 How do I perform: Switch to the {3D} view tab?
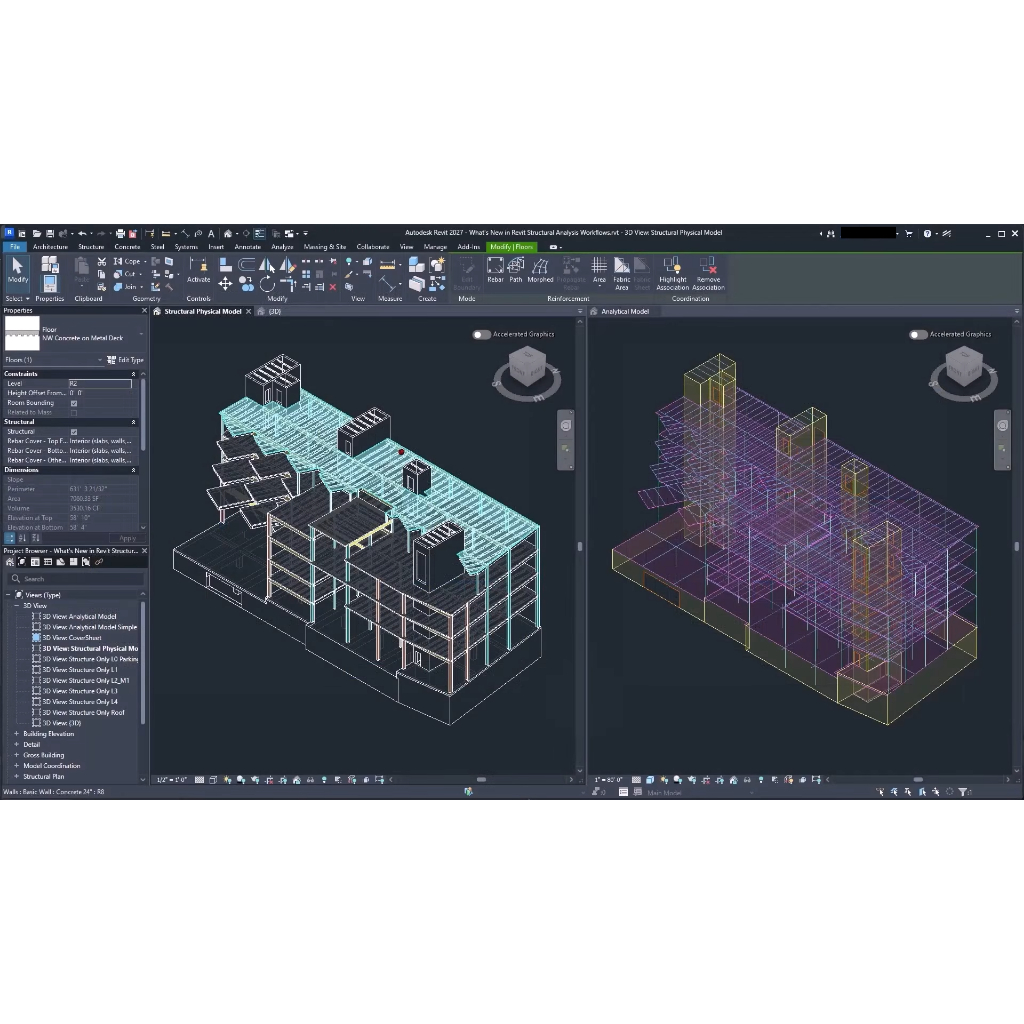click(x=270, y=312)
